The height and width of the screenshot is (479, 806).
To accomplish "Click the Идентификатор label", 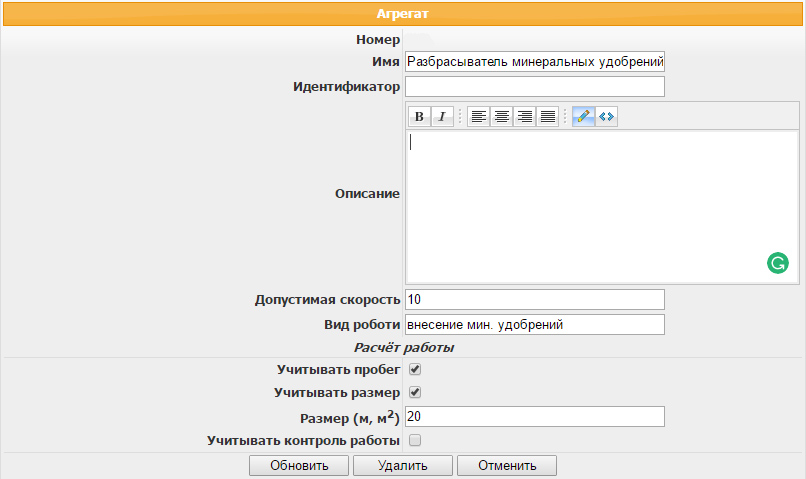I will (346, 86).
